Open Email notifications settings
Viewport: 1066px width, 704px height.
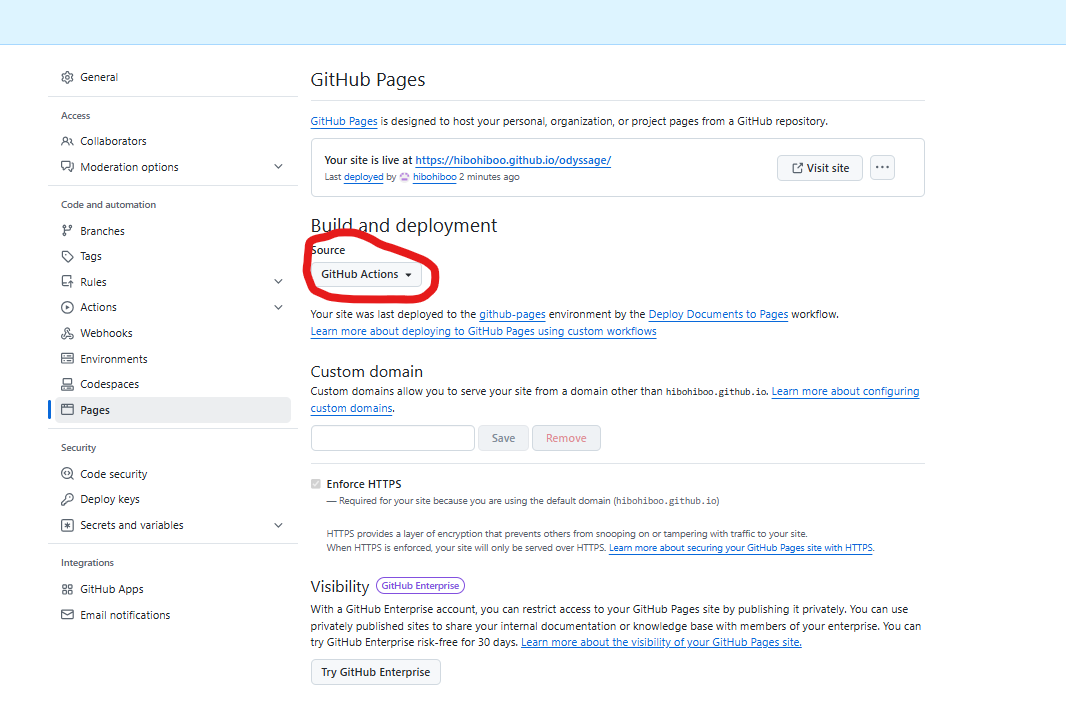[x=125, y=615]
